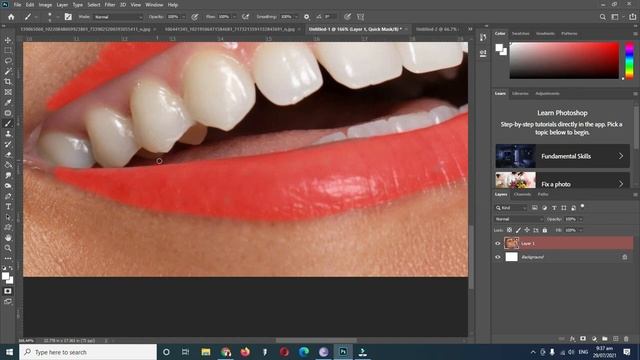640x360 pixels.
Task: Select the Pen tool
Action: tap(8, 196)
